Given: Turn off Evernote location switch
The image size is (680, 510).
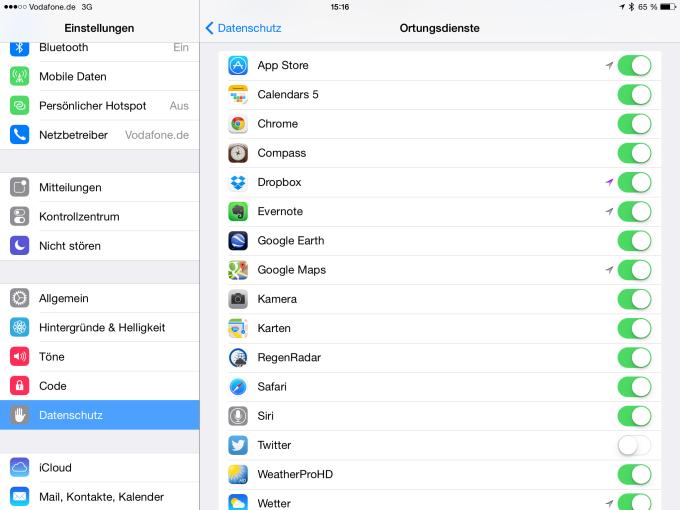Looking at the screenshot, I should click(634, 212).
